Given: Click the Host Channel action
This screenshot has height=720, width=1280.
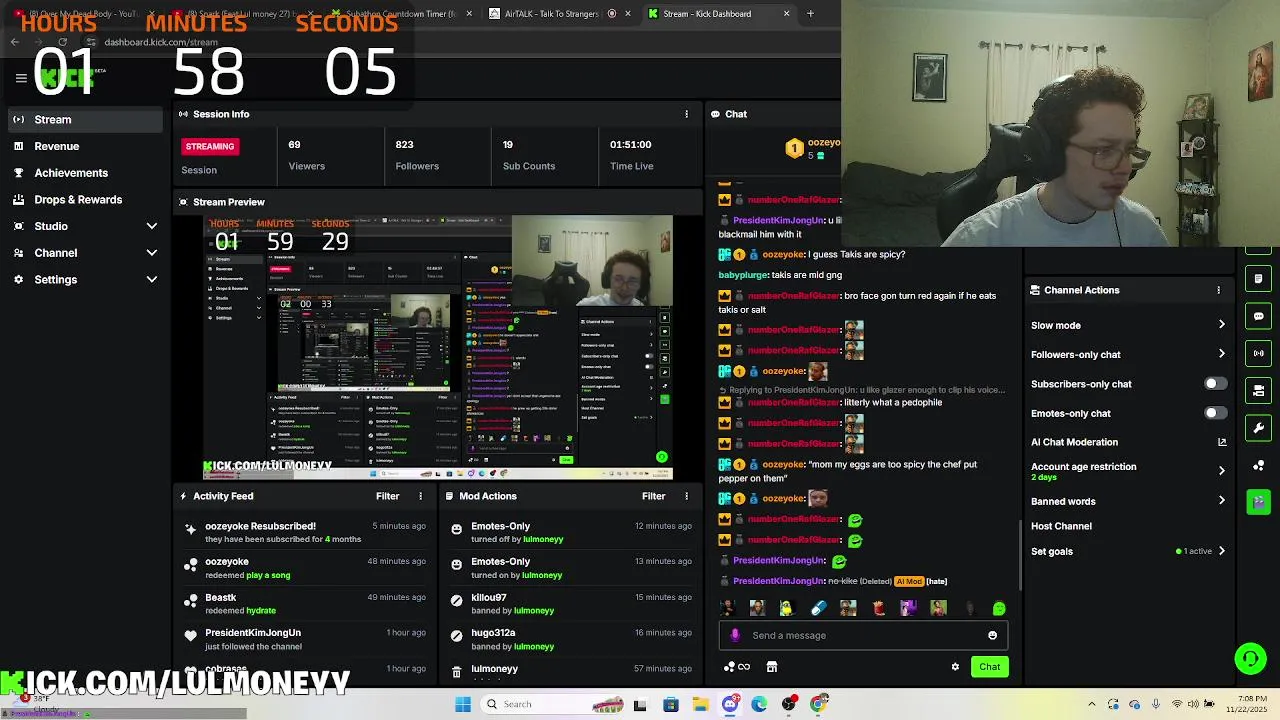Looking at the screenshot, I should pyautogui.click(x=1061, y=526).
